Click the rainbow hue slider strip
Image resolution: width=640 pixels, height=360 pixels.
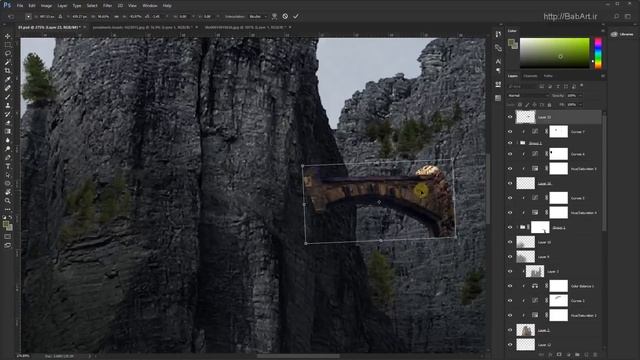coord(598,53)
